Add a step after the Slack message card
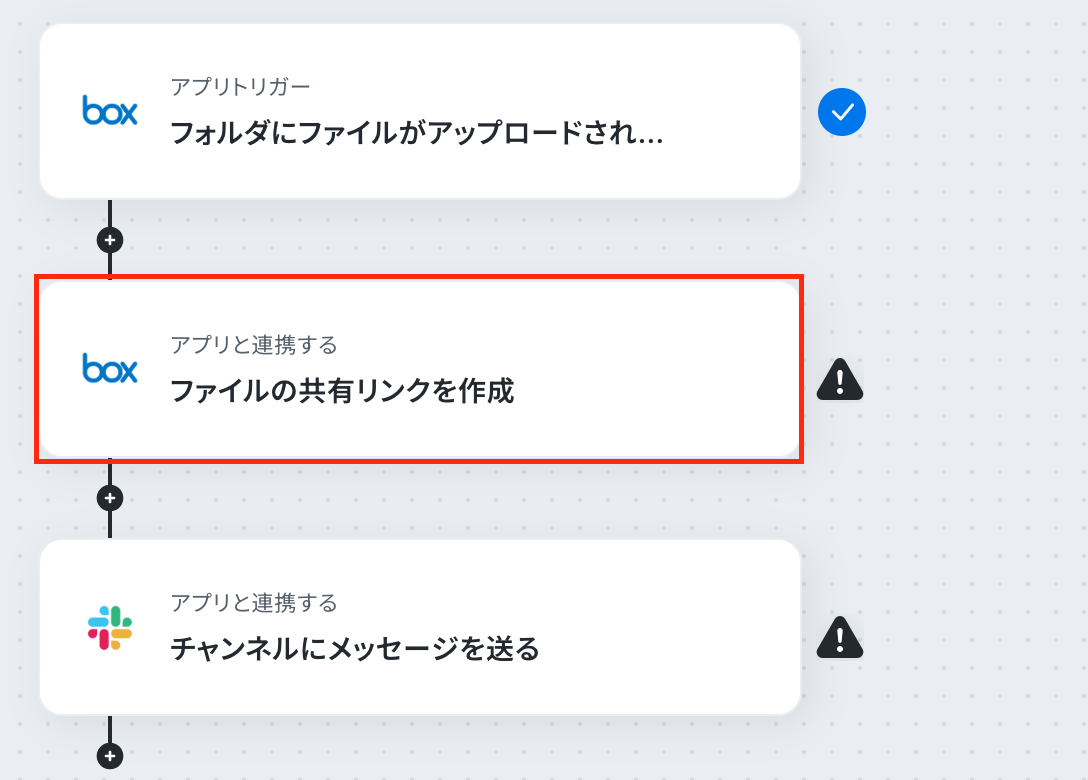 [110, 756]
